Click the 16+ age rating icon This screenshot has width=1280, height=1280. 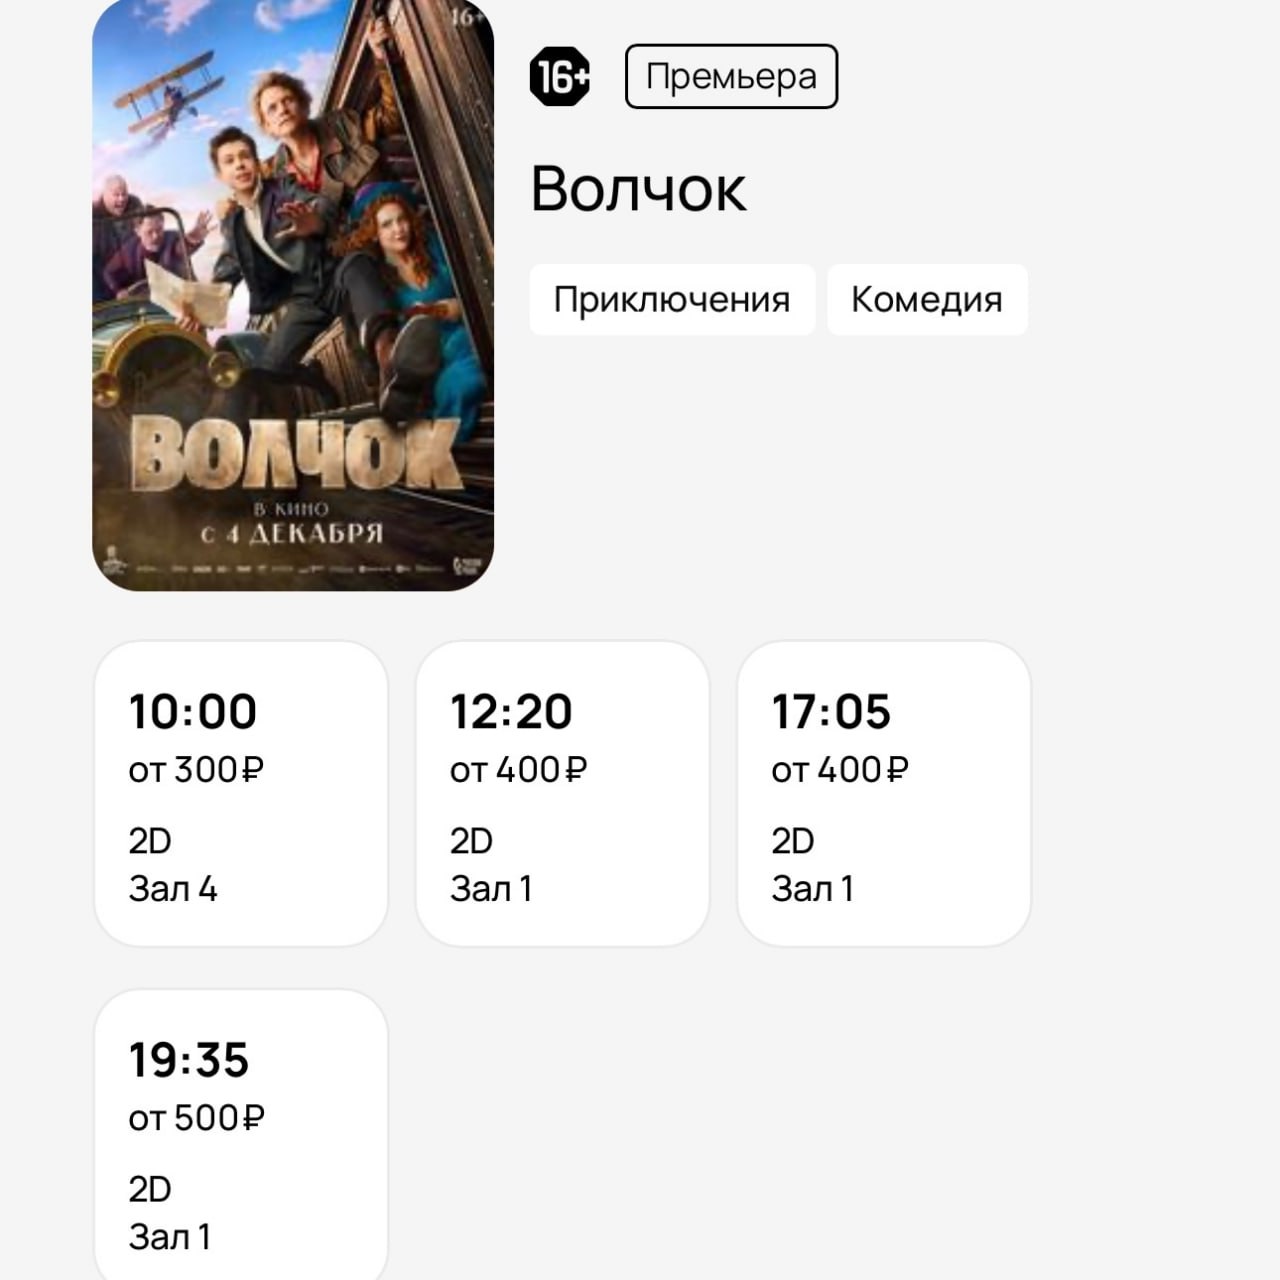click(x=560, y=75)
